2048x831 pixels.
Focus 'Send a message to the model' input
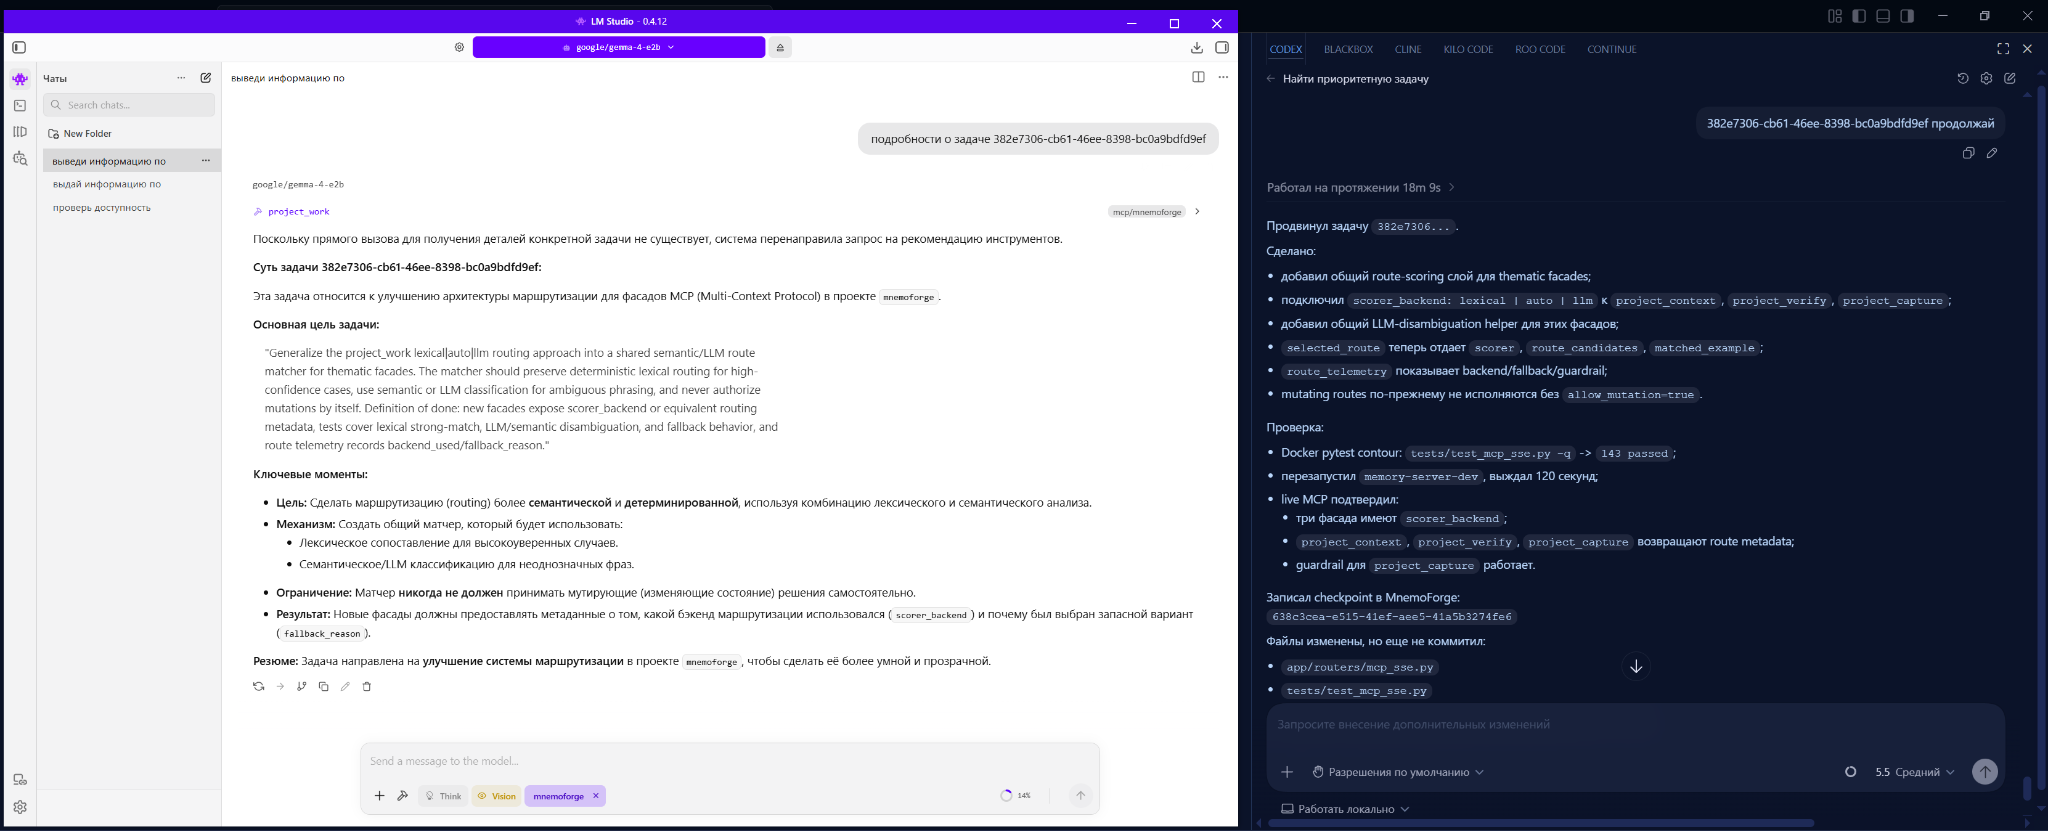click(x=729, y=761)
